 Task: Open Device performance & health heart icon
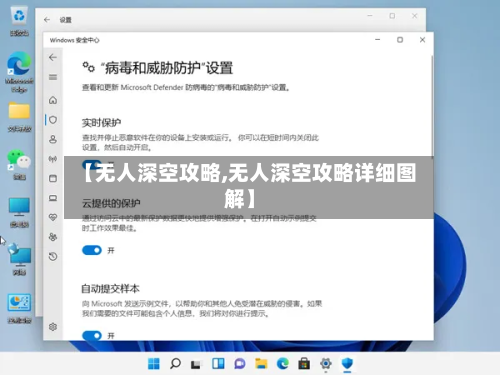click(x=53, y=217)
